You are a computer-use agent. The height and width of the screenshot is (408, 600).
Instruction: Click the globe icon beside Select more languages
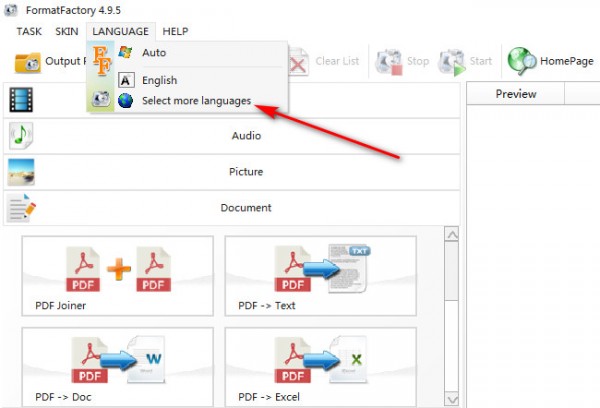pyautogui.click(x=126, y=101)
